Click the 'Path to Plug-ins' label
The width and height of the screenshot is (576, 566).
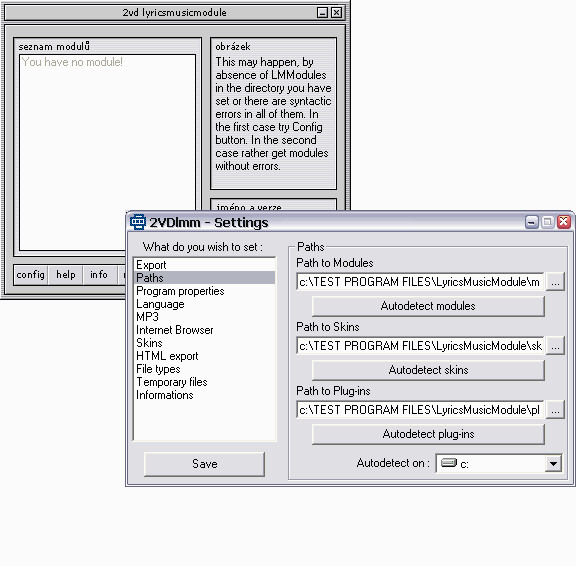point(333,391)
